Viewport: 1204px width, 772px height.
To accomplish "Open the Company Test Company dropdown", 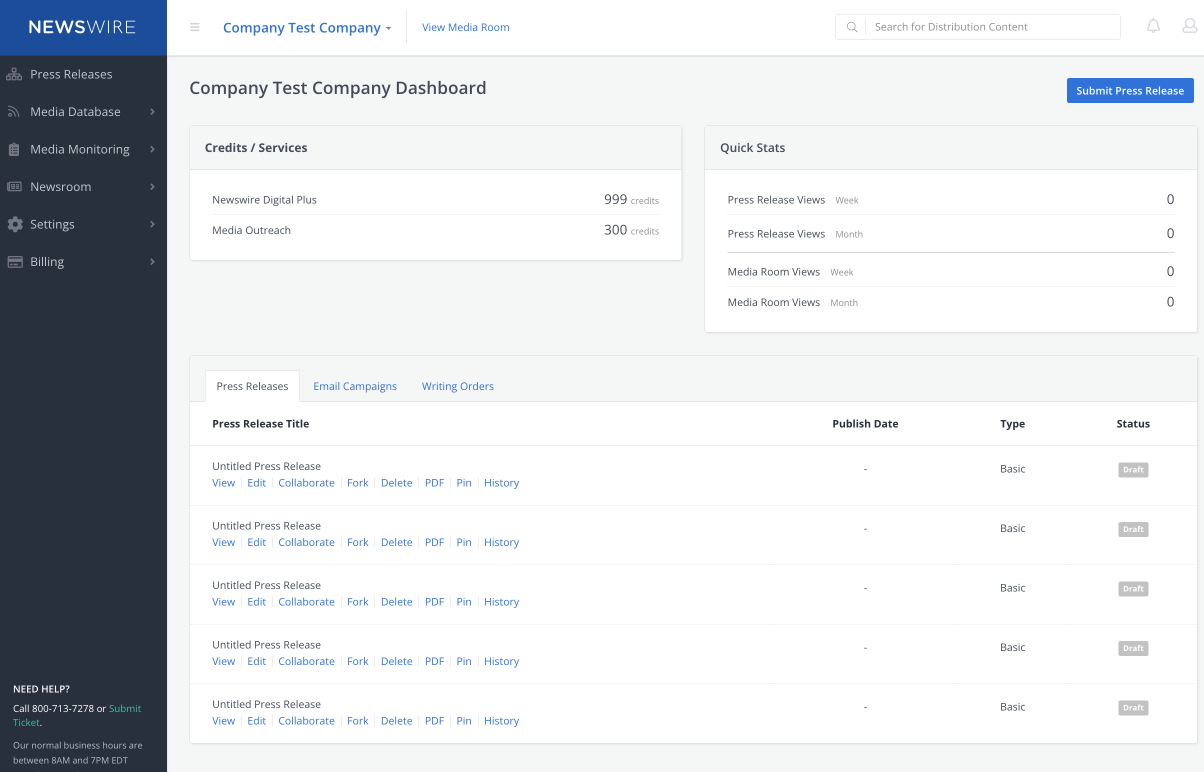I will pyautogui.click(x=307, y=28).
